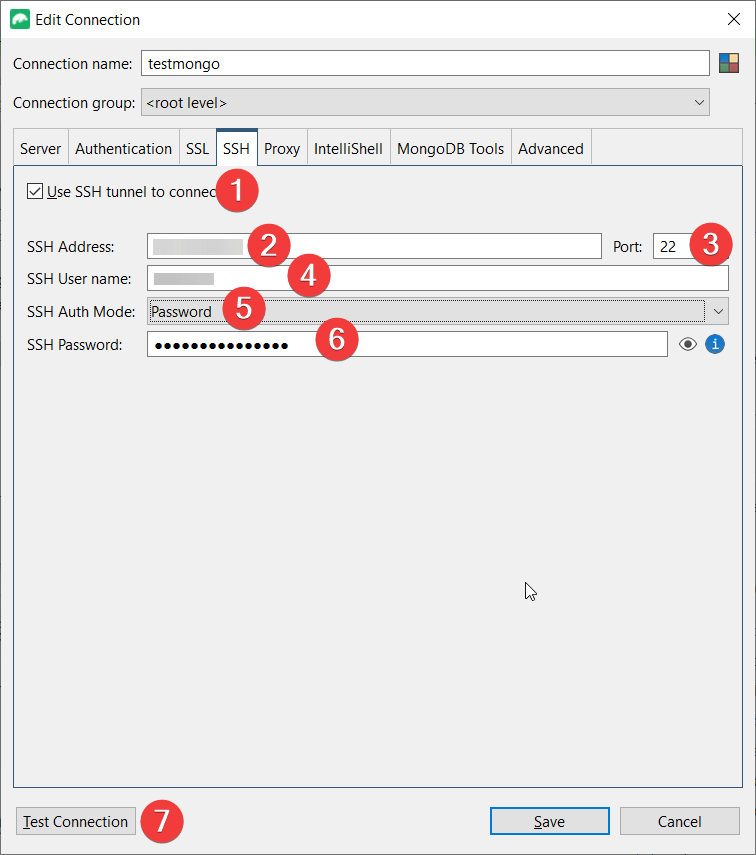
Task: Toggle Use SSH tunnel checkbox
Action: click(36, 192)
